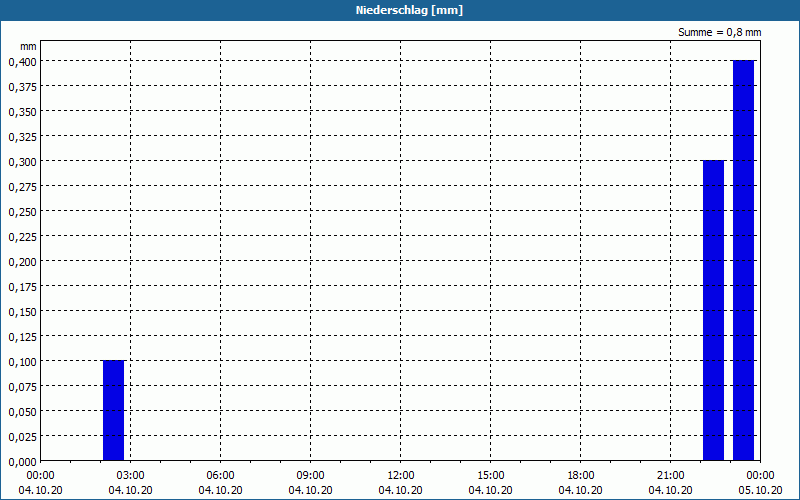800x500 pixels.
Task: Click the 12:00 time axis label
Action: (401, 476)
